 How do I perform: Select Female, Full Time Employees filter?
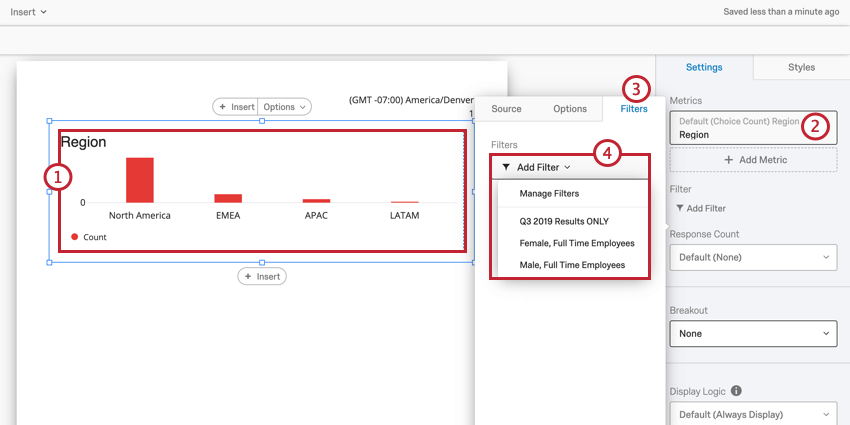[576, 243]
